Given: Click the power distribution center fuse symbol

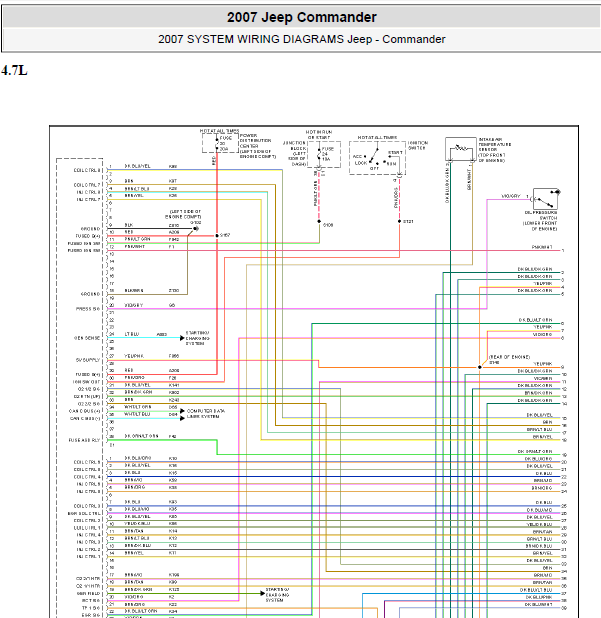Looking at the screenshot, I should (217, 143).
